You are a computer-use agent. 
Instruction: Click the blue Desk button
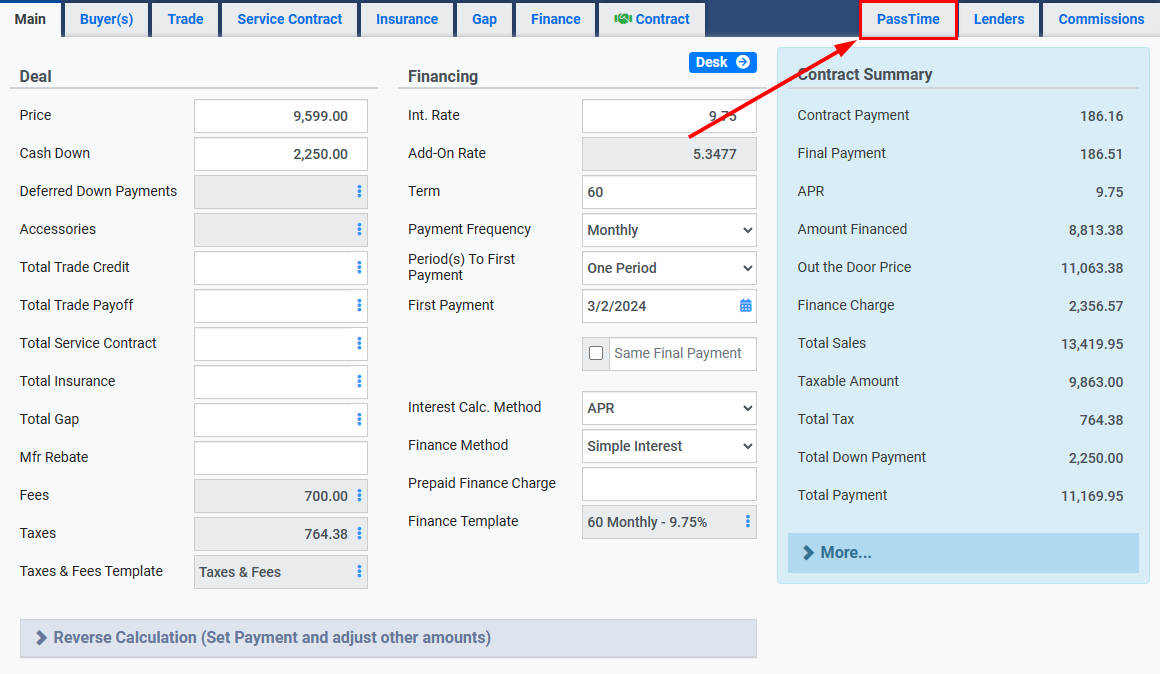pyautogui.click(x=722, y=62)
